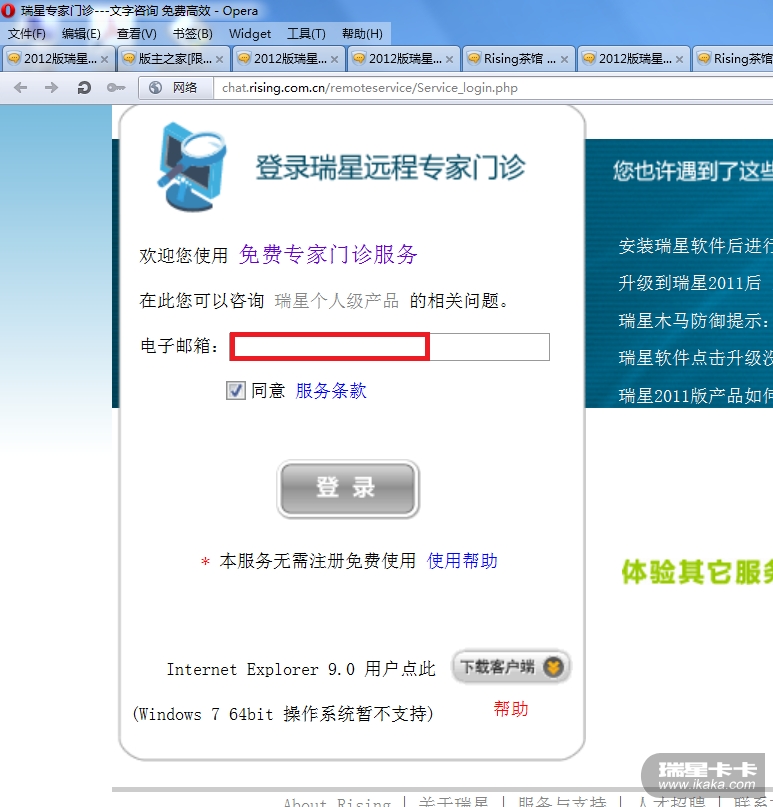Open the 编辑(E) menu
773x807 pixels.
tap(81, 34)
